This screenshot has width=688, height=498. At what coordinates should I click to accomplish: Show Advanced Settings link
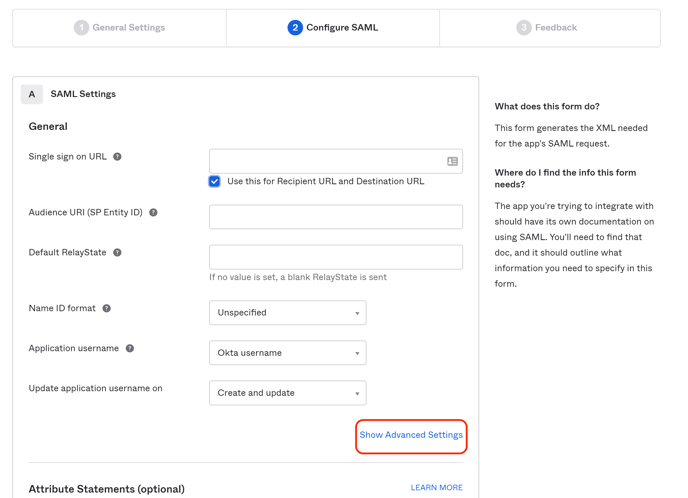pos(411,435)
